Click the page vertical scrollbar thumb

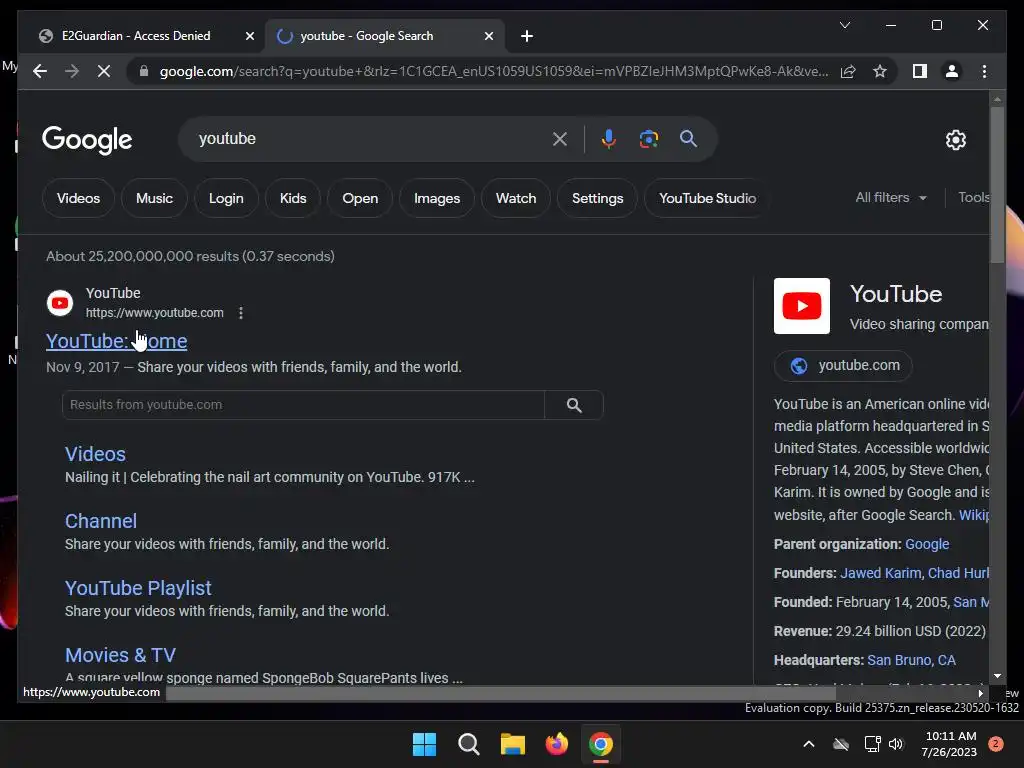(x=997, y=185)
